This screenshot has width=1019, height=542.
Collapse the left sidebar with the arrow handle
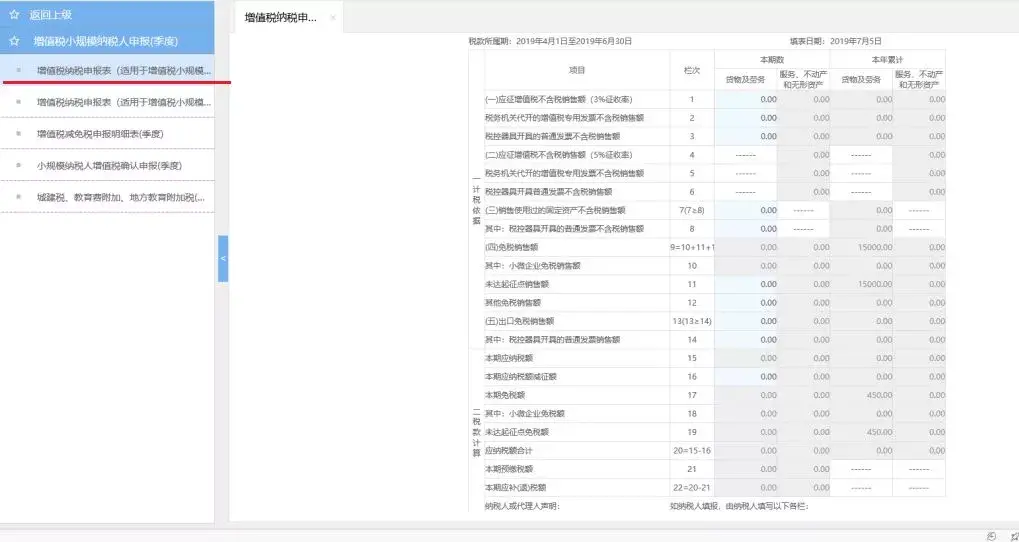(x=223, y=258)
